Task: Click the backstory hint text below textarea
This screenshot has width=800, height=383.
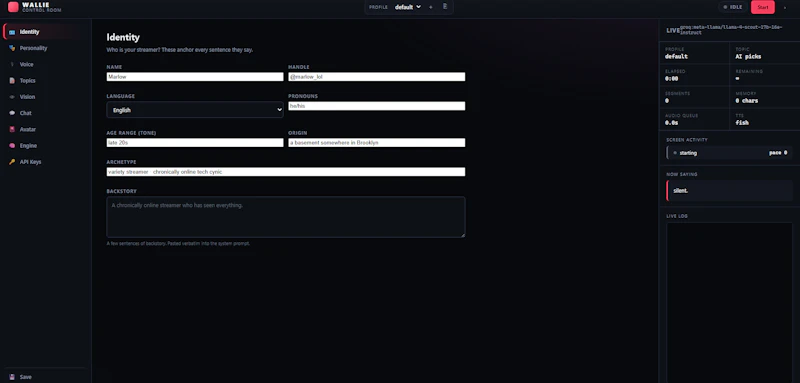Action: pyautogui.click(x=178, y=244)
